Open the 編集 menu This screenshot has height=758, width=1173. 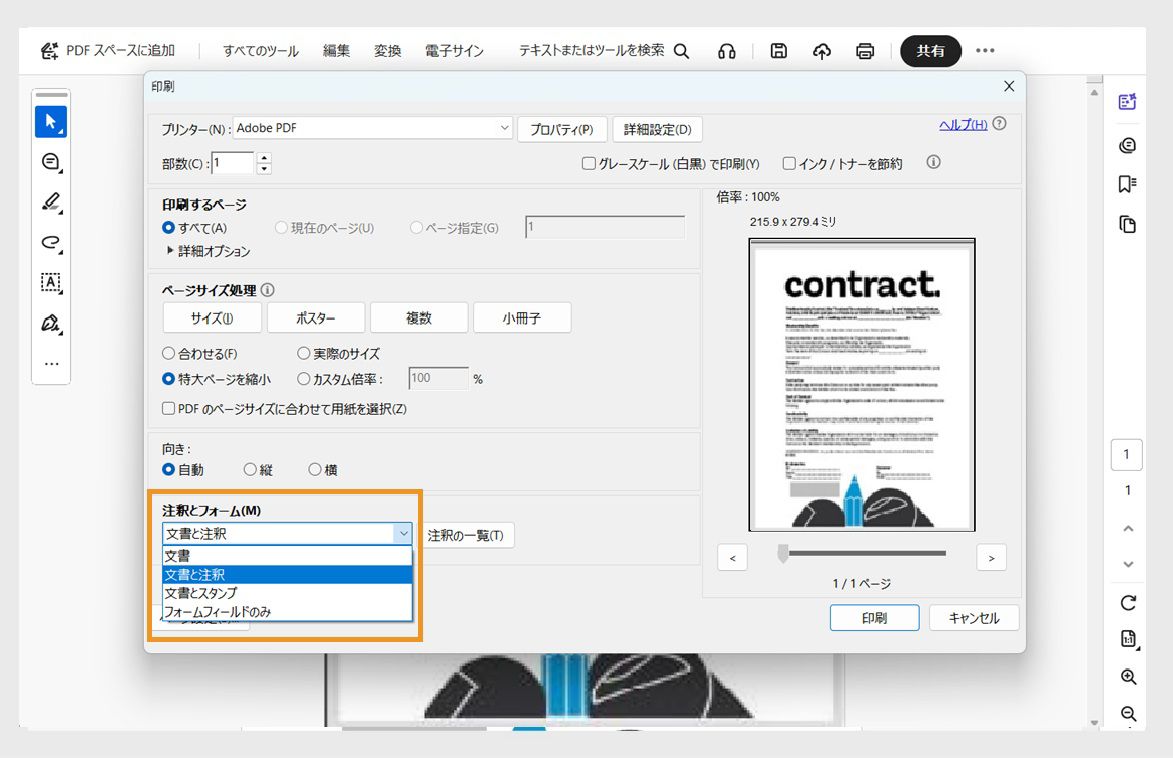click(x=336, y=50)
